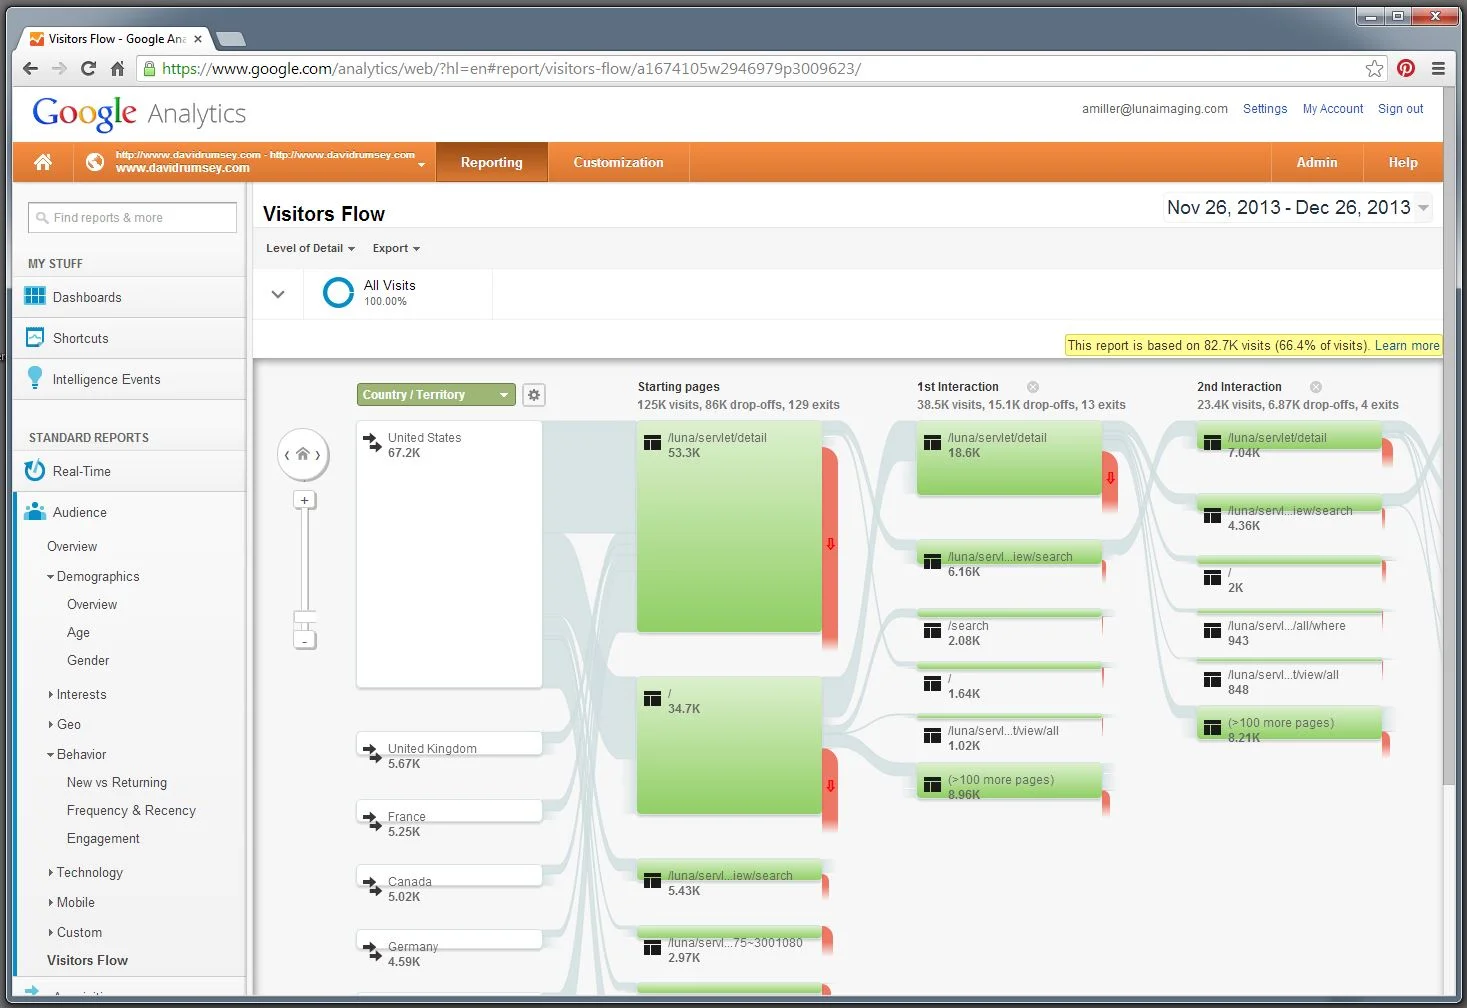
Task: Click the Sign out link
Action: [1400, 109]
